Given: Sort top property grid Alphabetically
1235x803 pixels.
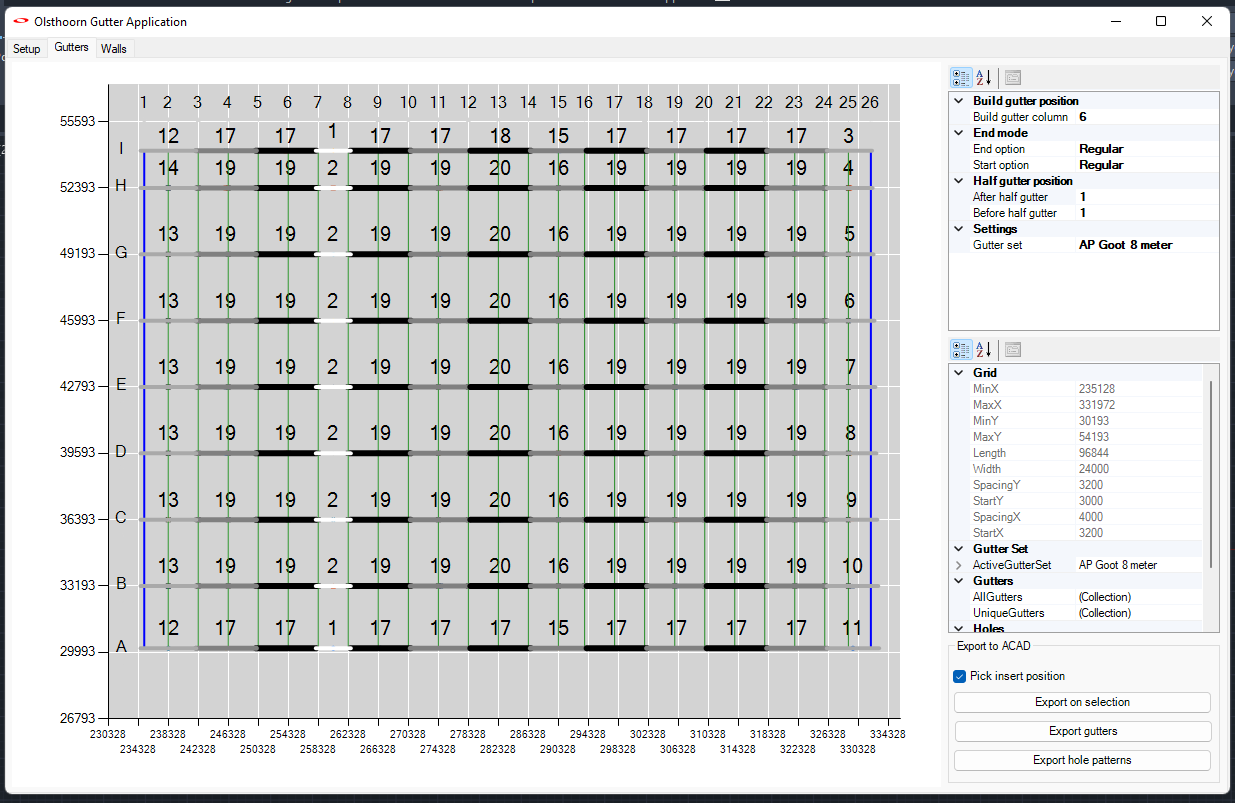Looking at the screenshot, I should coord(984,77).
